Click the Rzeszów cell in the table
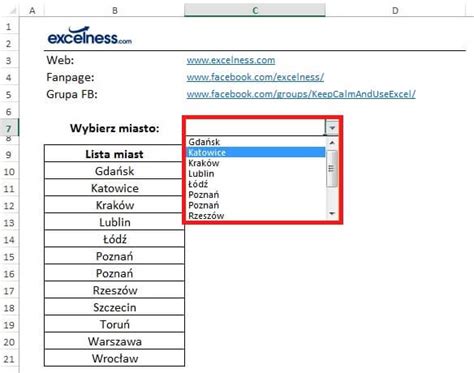The width and height of the screenshot is (474, 373). coord(114,290)
